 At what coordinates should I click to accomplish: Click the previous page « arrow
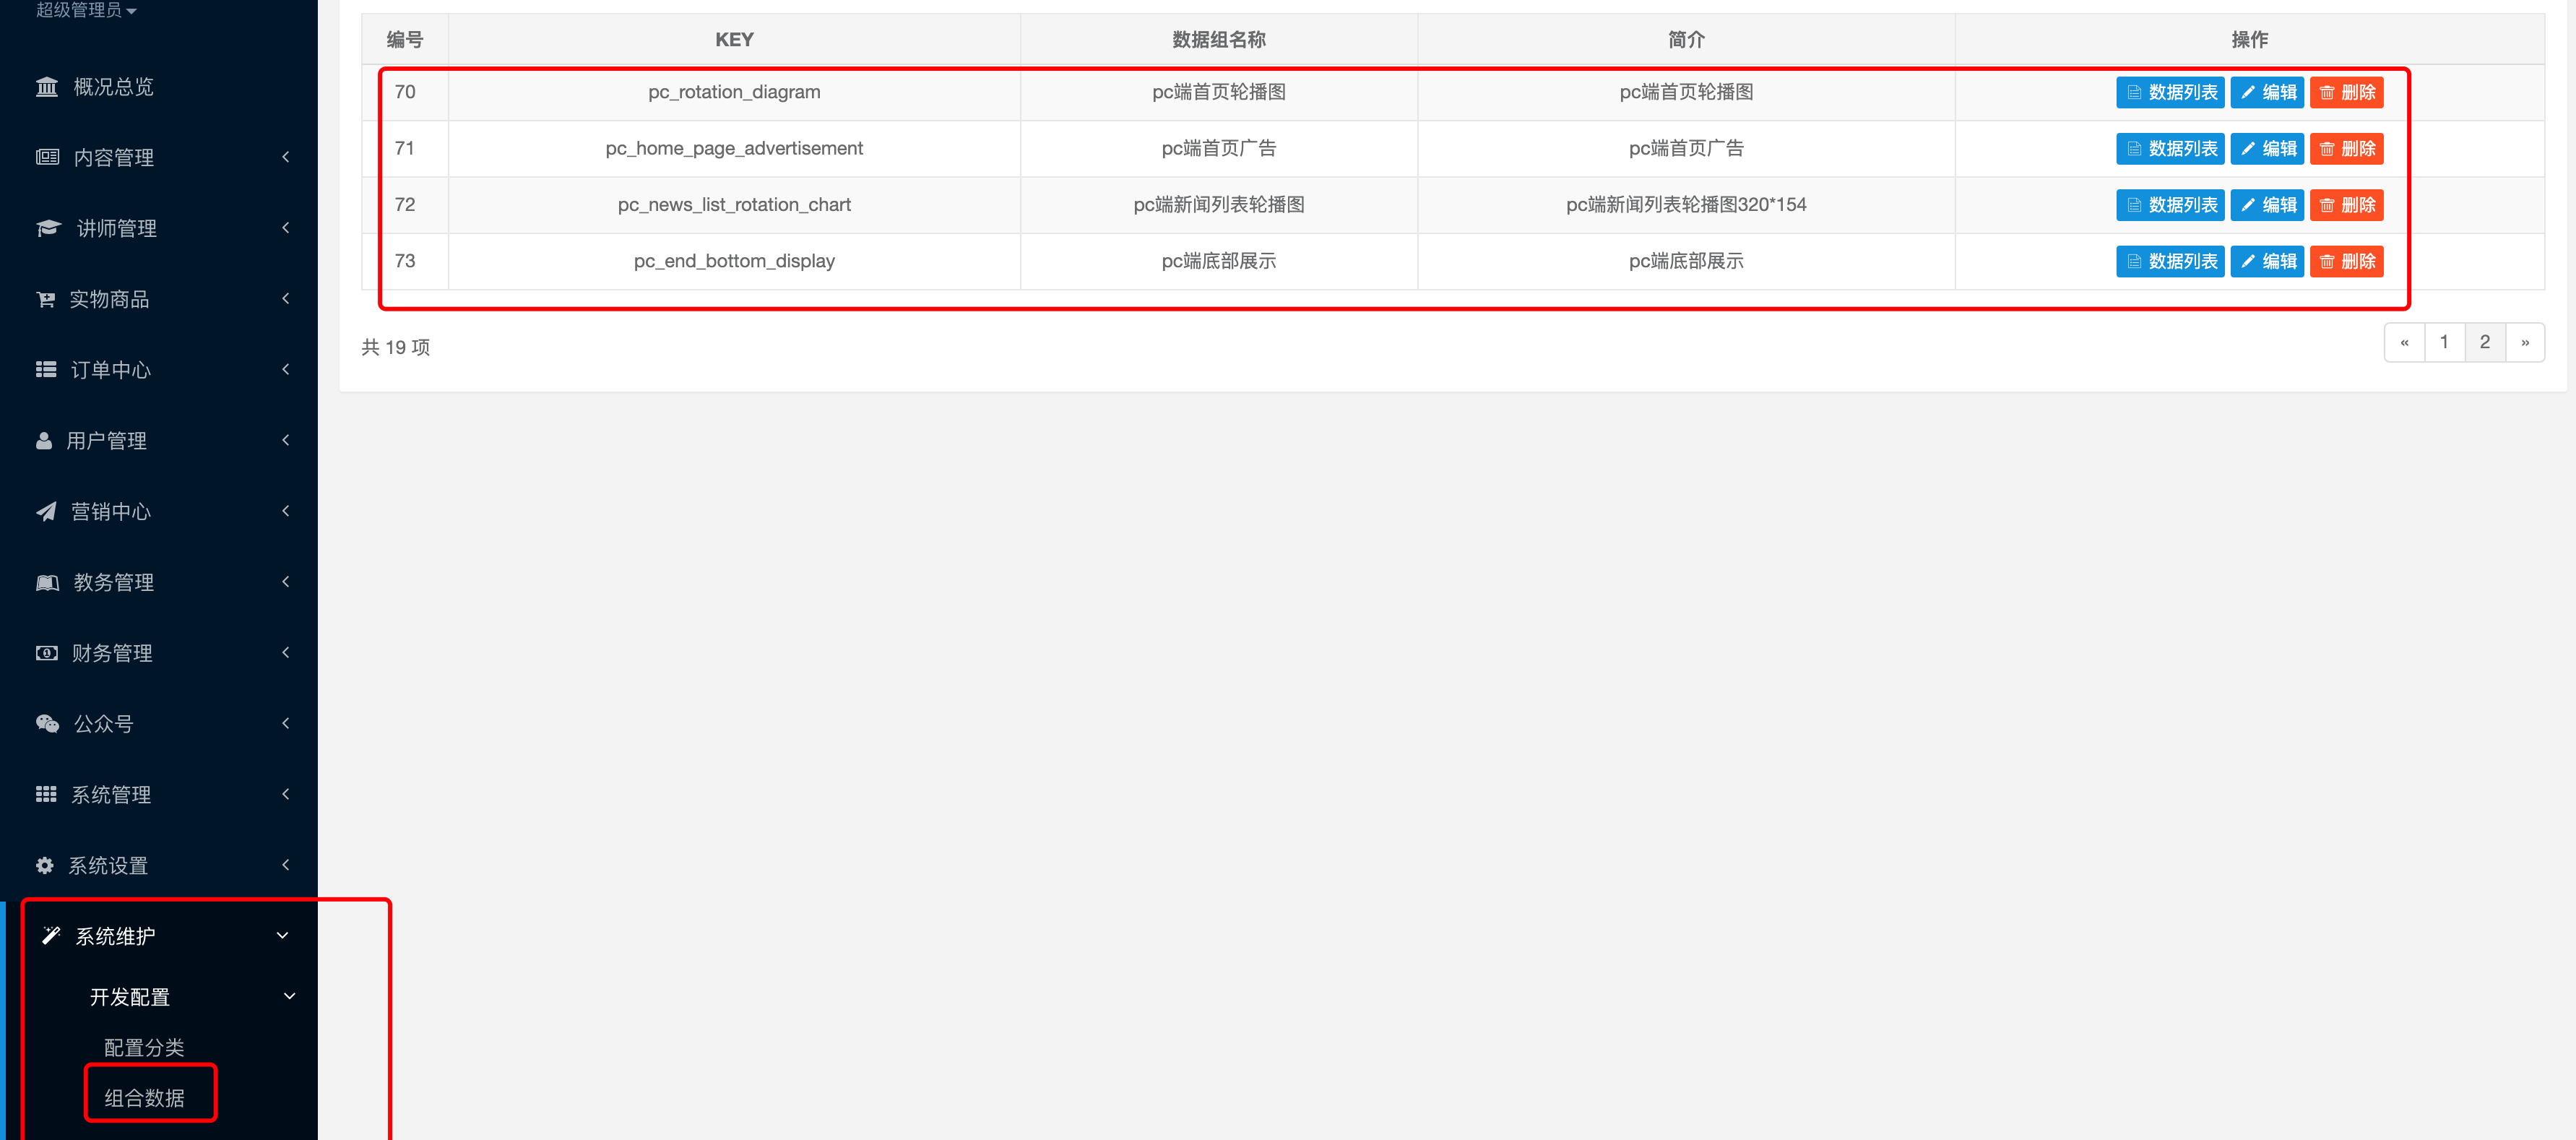(x=2404, y=342)
